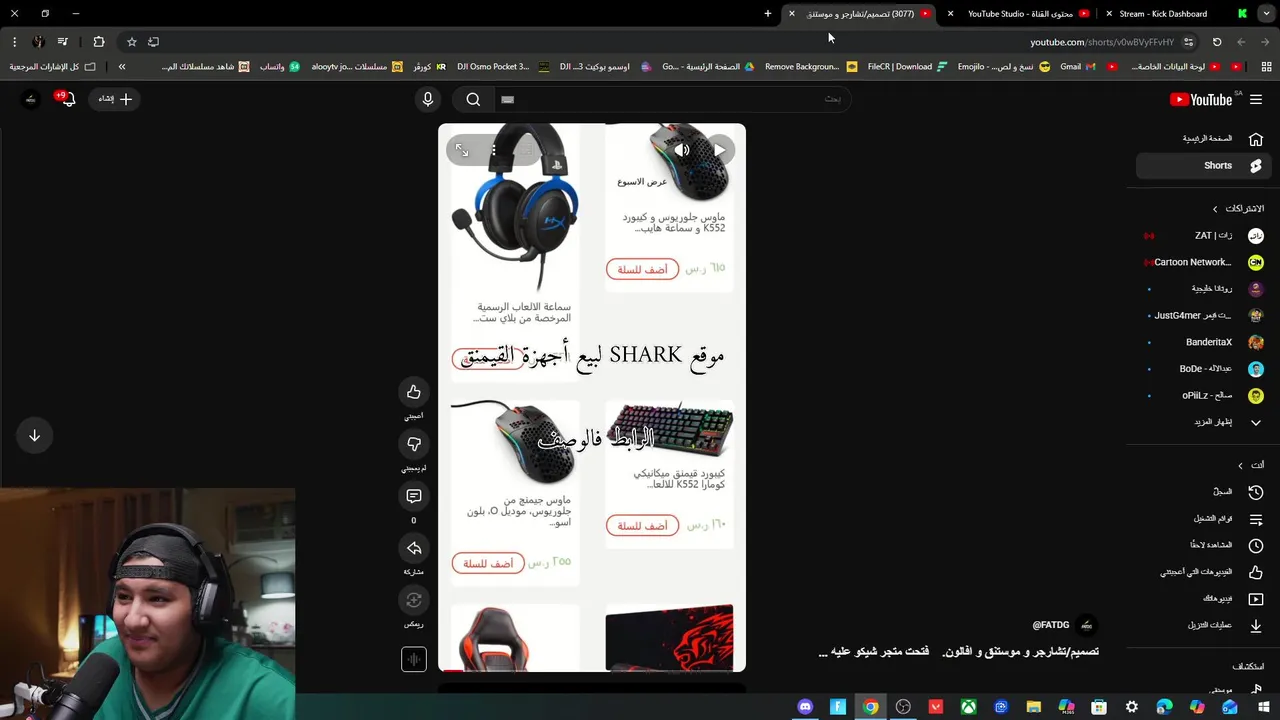This screenshot has height=720, width=1280.
Task: Click the Short's title text
Action: 958,652
